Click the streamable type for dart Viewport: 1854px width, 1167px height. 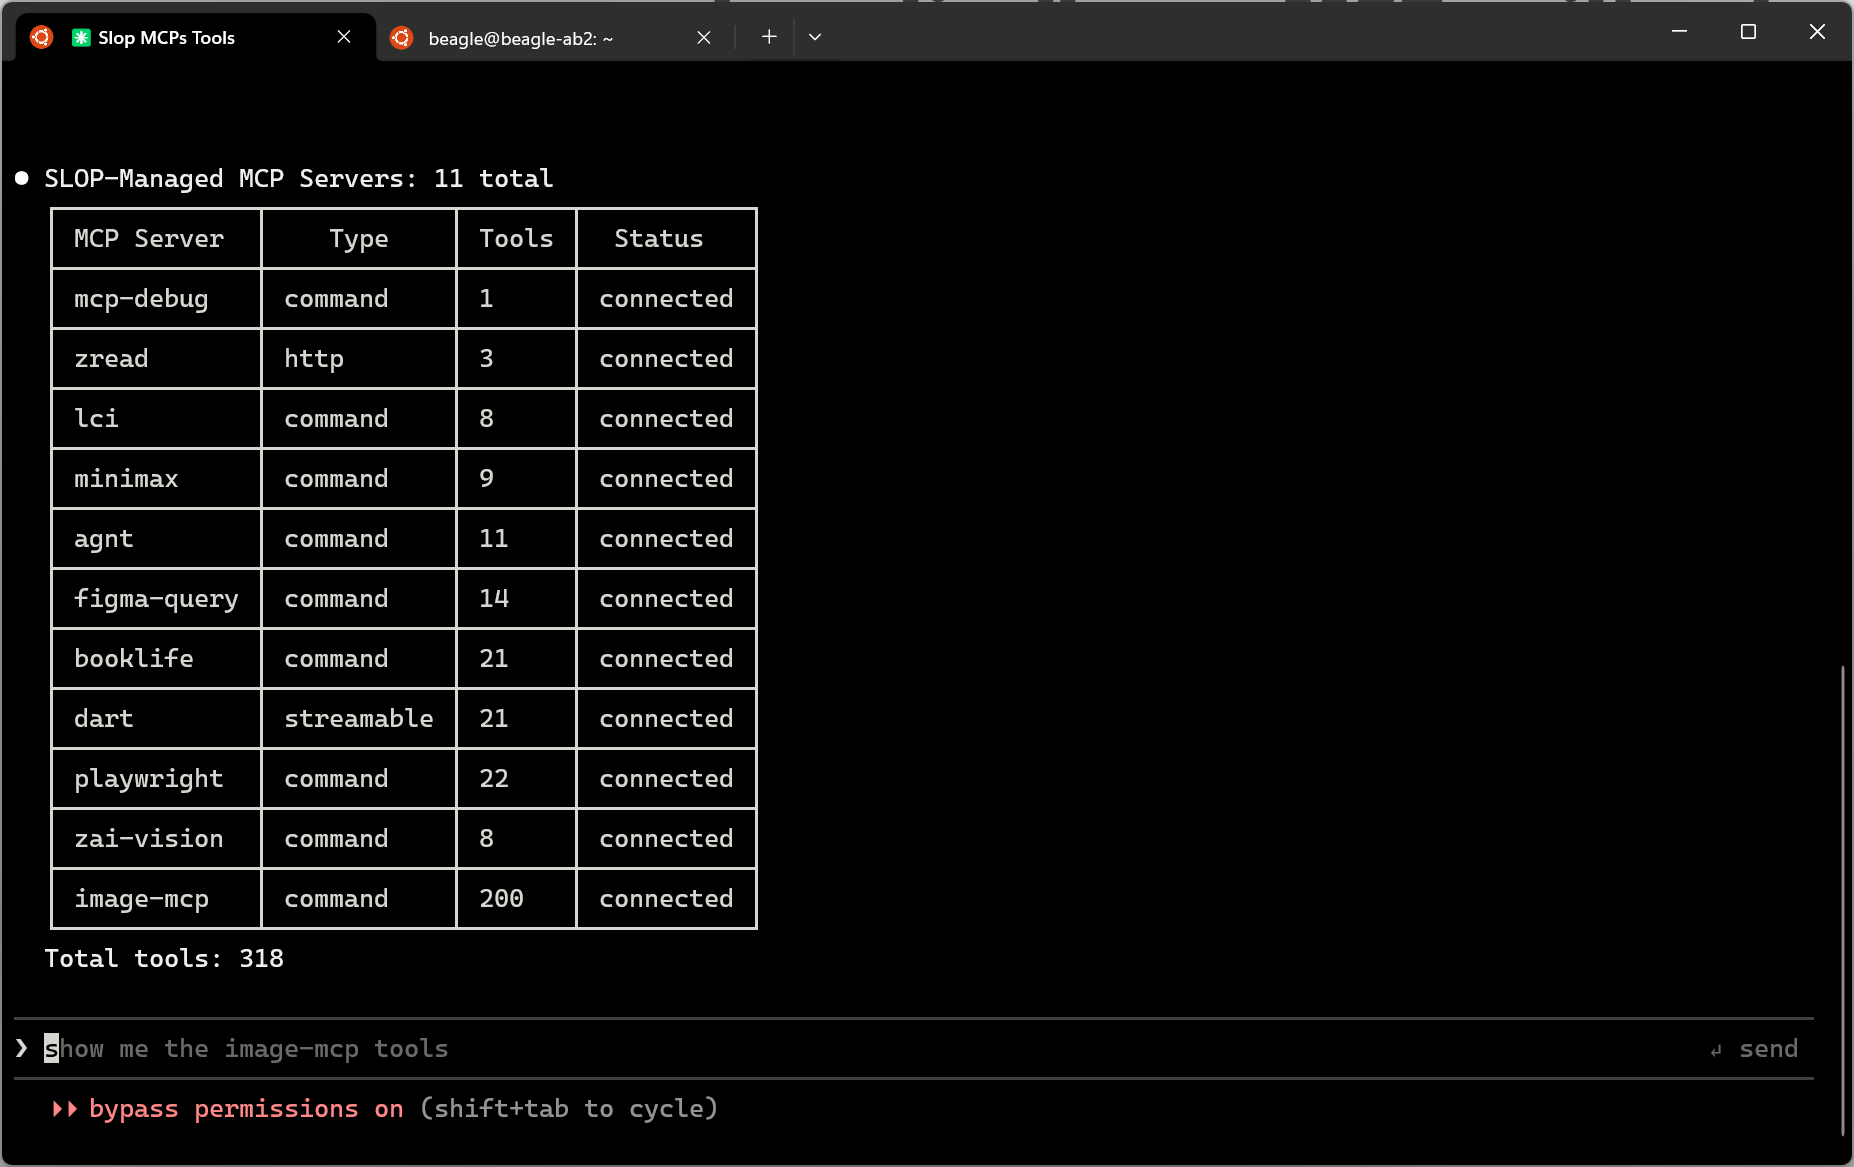pos(359,719)
